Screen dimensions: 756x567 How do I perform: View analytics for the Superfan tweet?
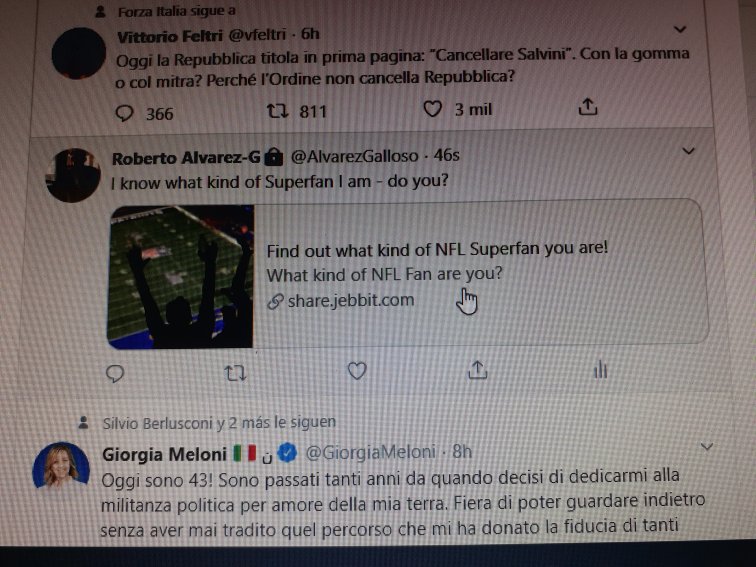[x=600, y=370]
